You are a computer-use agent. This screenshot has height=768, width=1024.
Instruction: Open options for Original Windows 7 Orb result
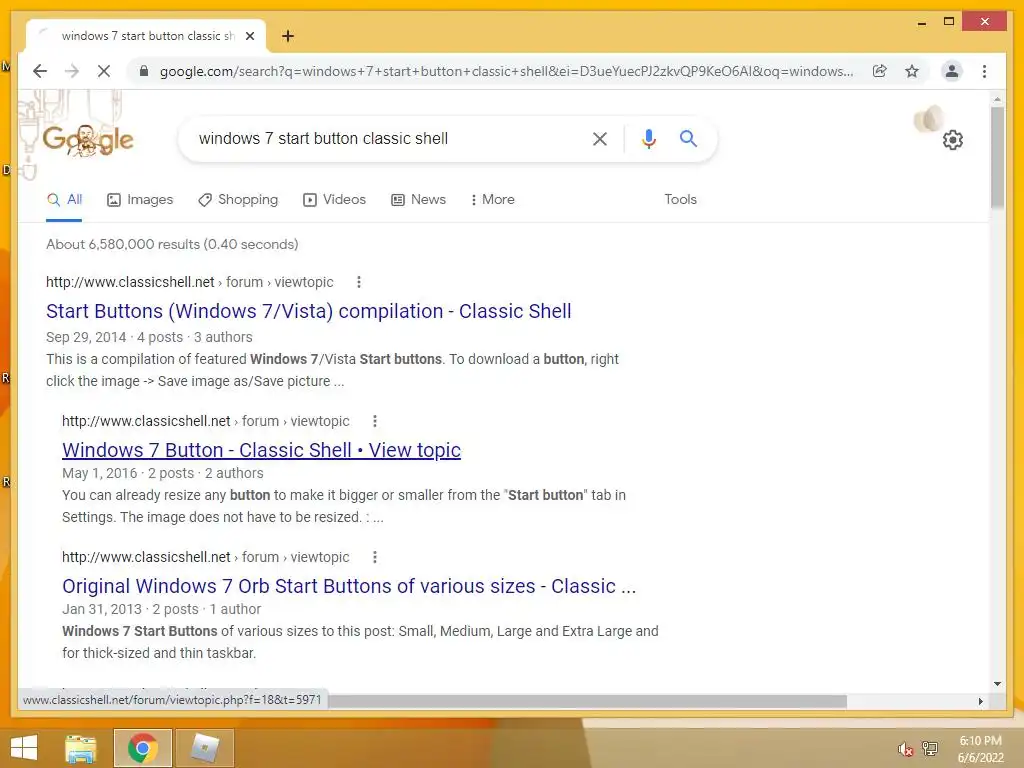(375, 557)
